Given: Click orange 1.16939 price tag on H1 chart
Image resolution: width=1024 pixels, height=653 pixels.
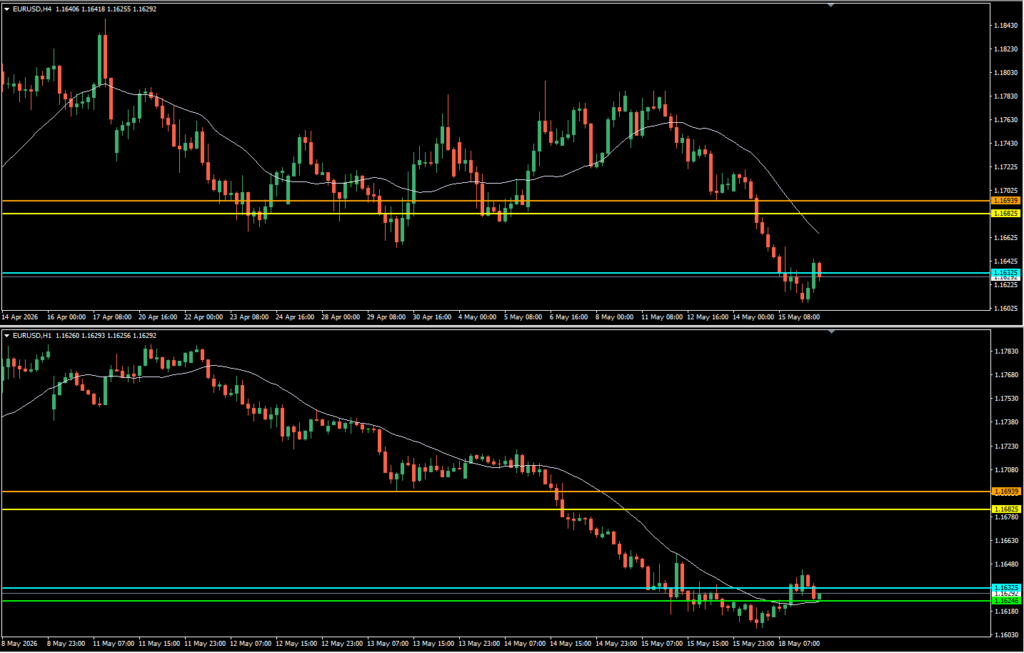Looking at the screenshot, I should [x=1005, y=491].
